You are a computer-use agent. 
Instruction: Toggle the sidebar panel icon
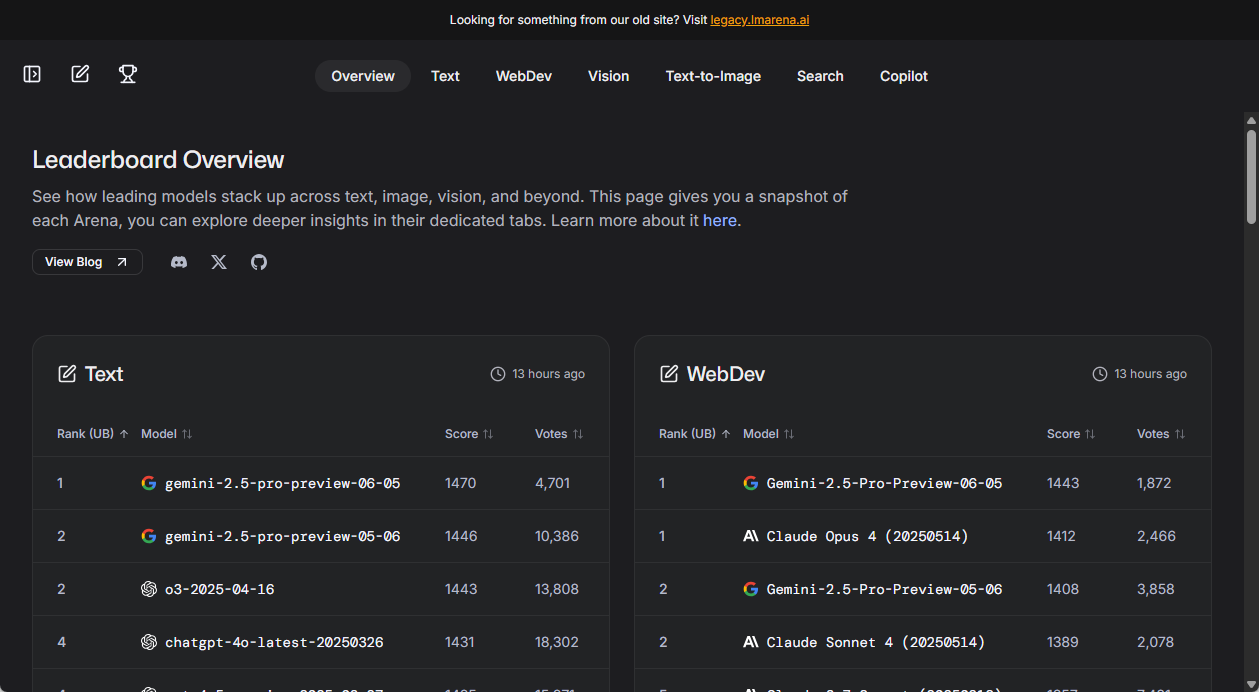[x=32, y=74]
